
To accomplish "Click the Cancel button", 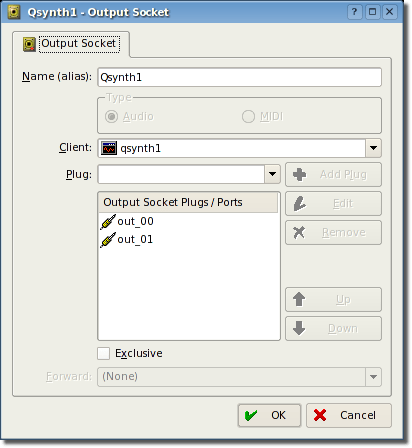I will coord(349,415).
